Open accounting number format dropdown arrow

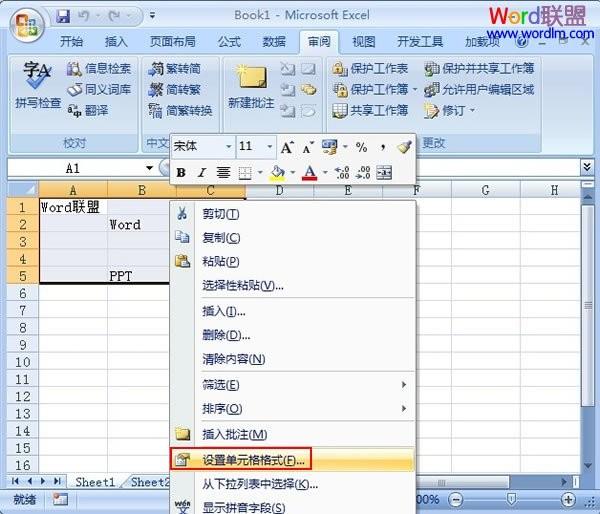(x=345, y=147)
